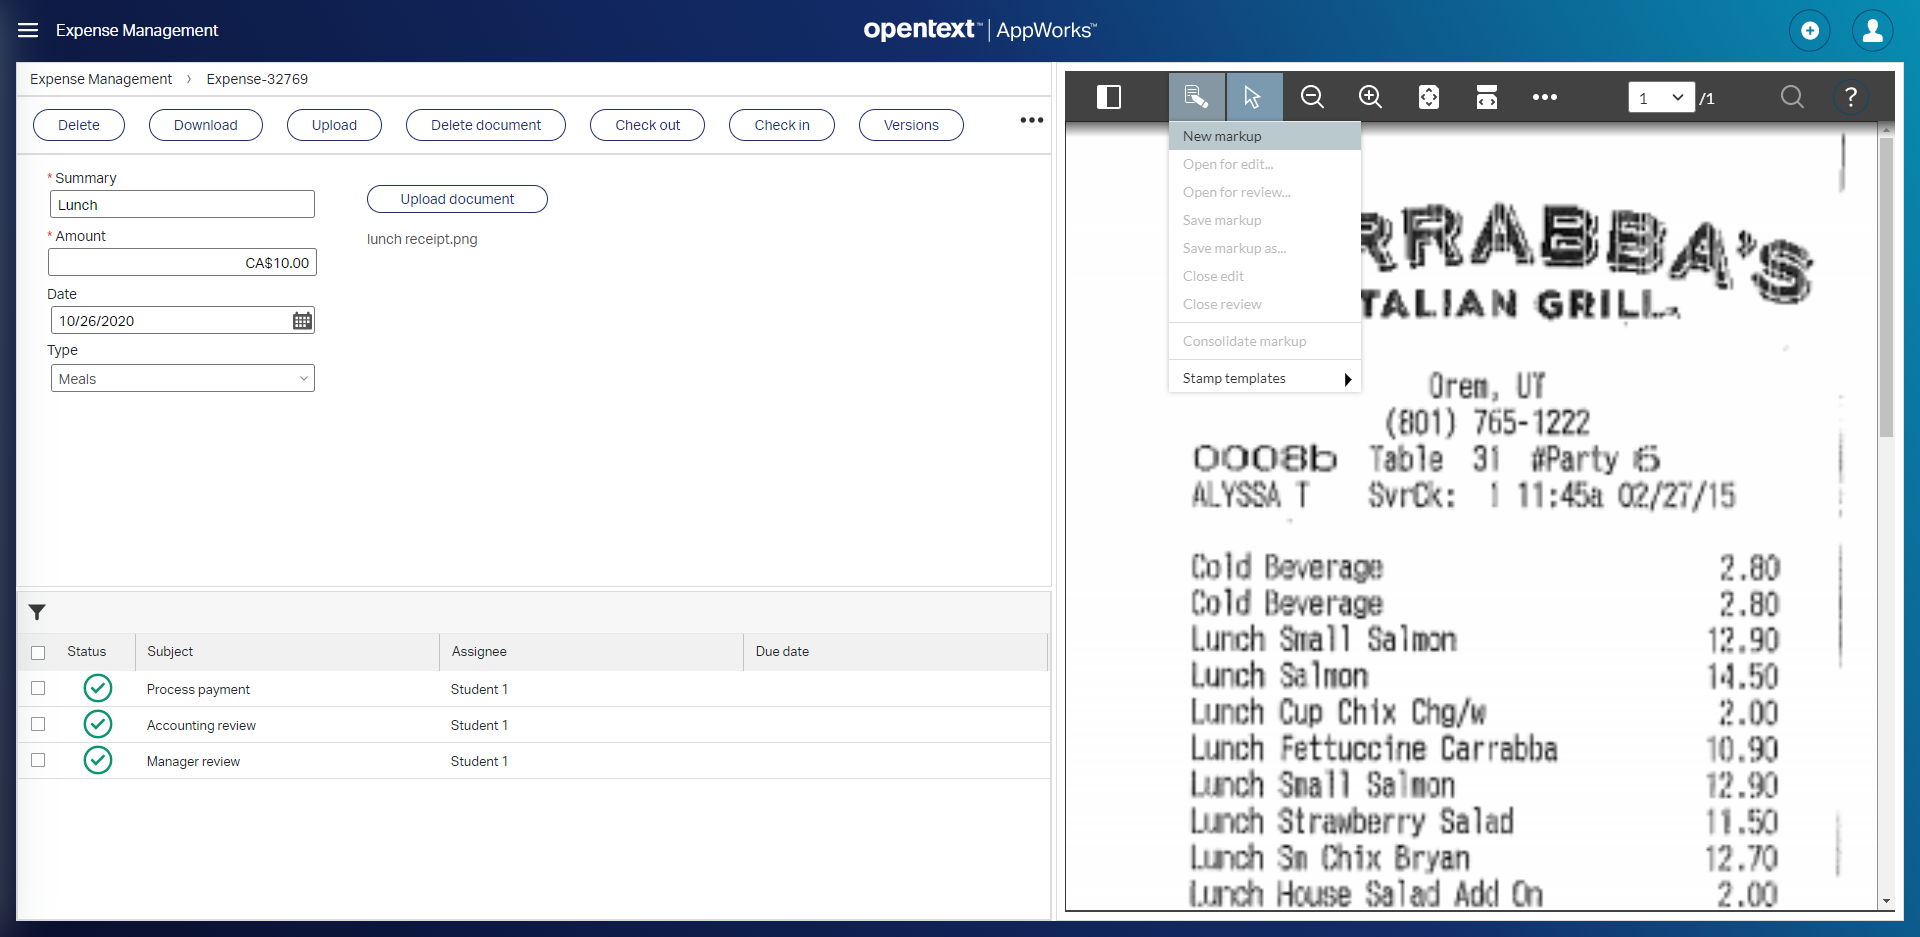Click the Manager review completed status icon

click(98, 760)
